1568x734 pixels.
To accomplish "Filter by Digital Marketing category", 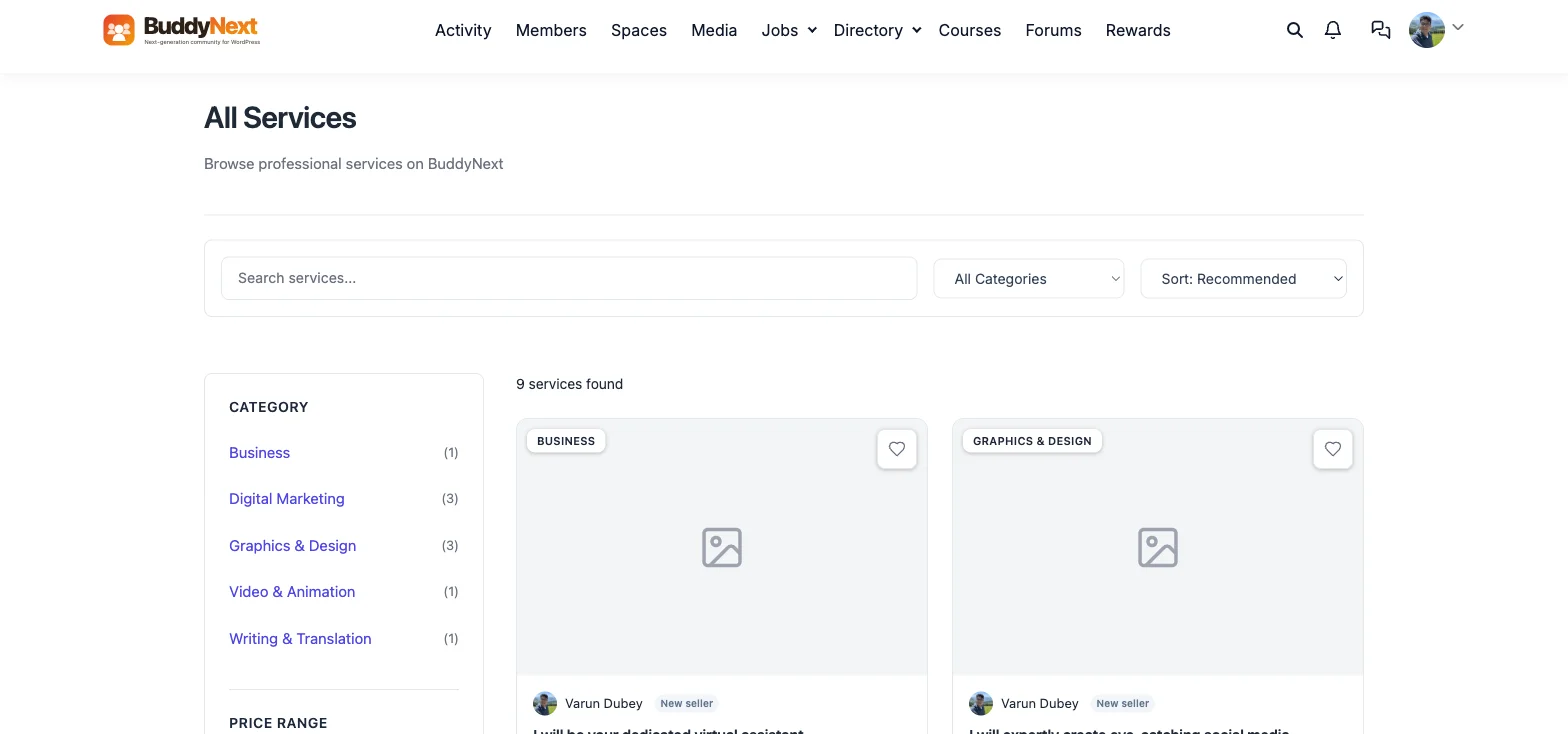I will [x=287, y=499].
